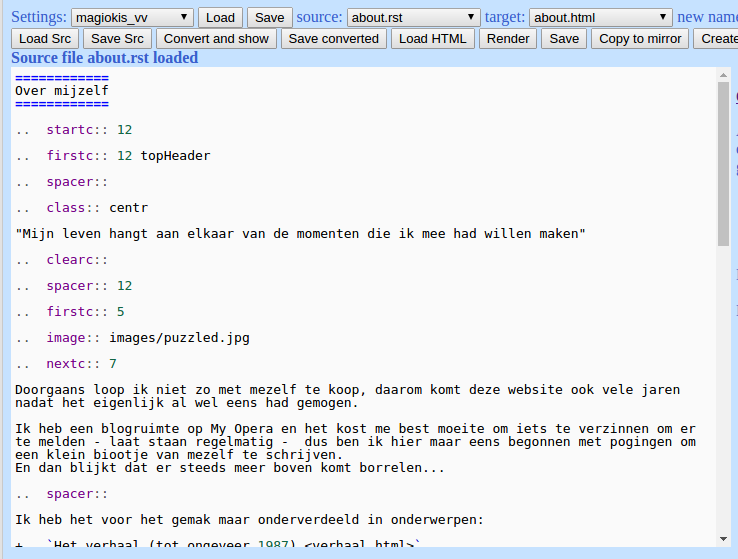
Task: Click the 'Source file about.rst loaded' status message
Action: [x=104, y=58]
